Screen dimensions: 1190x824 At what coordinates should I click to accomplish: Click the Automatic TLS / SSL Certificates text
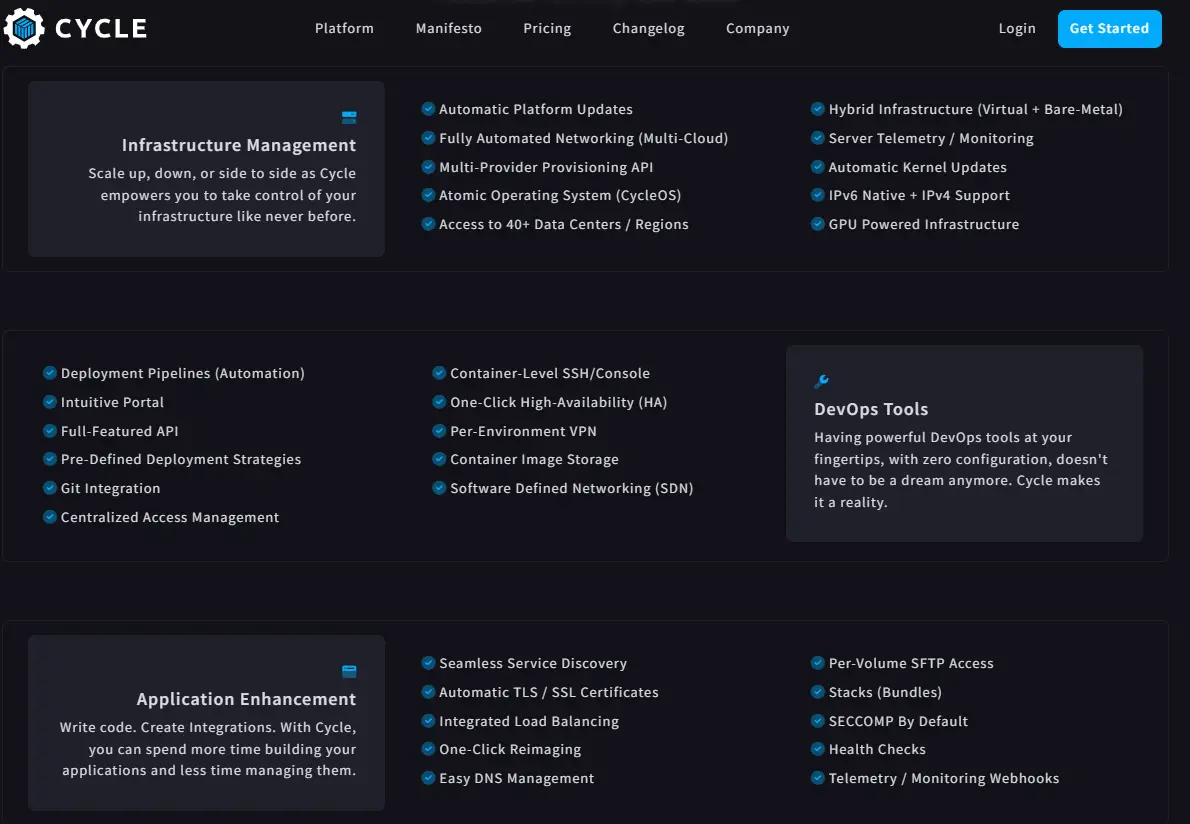549,692
